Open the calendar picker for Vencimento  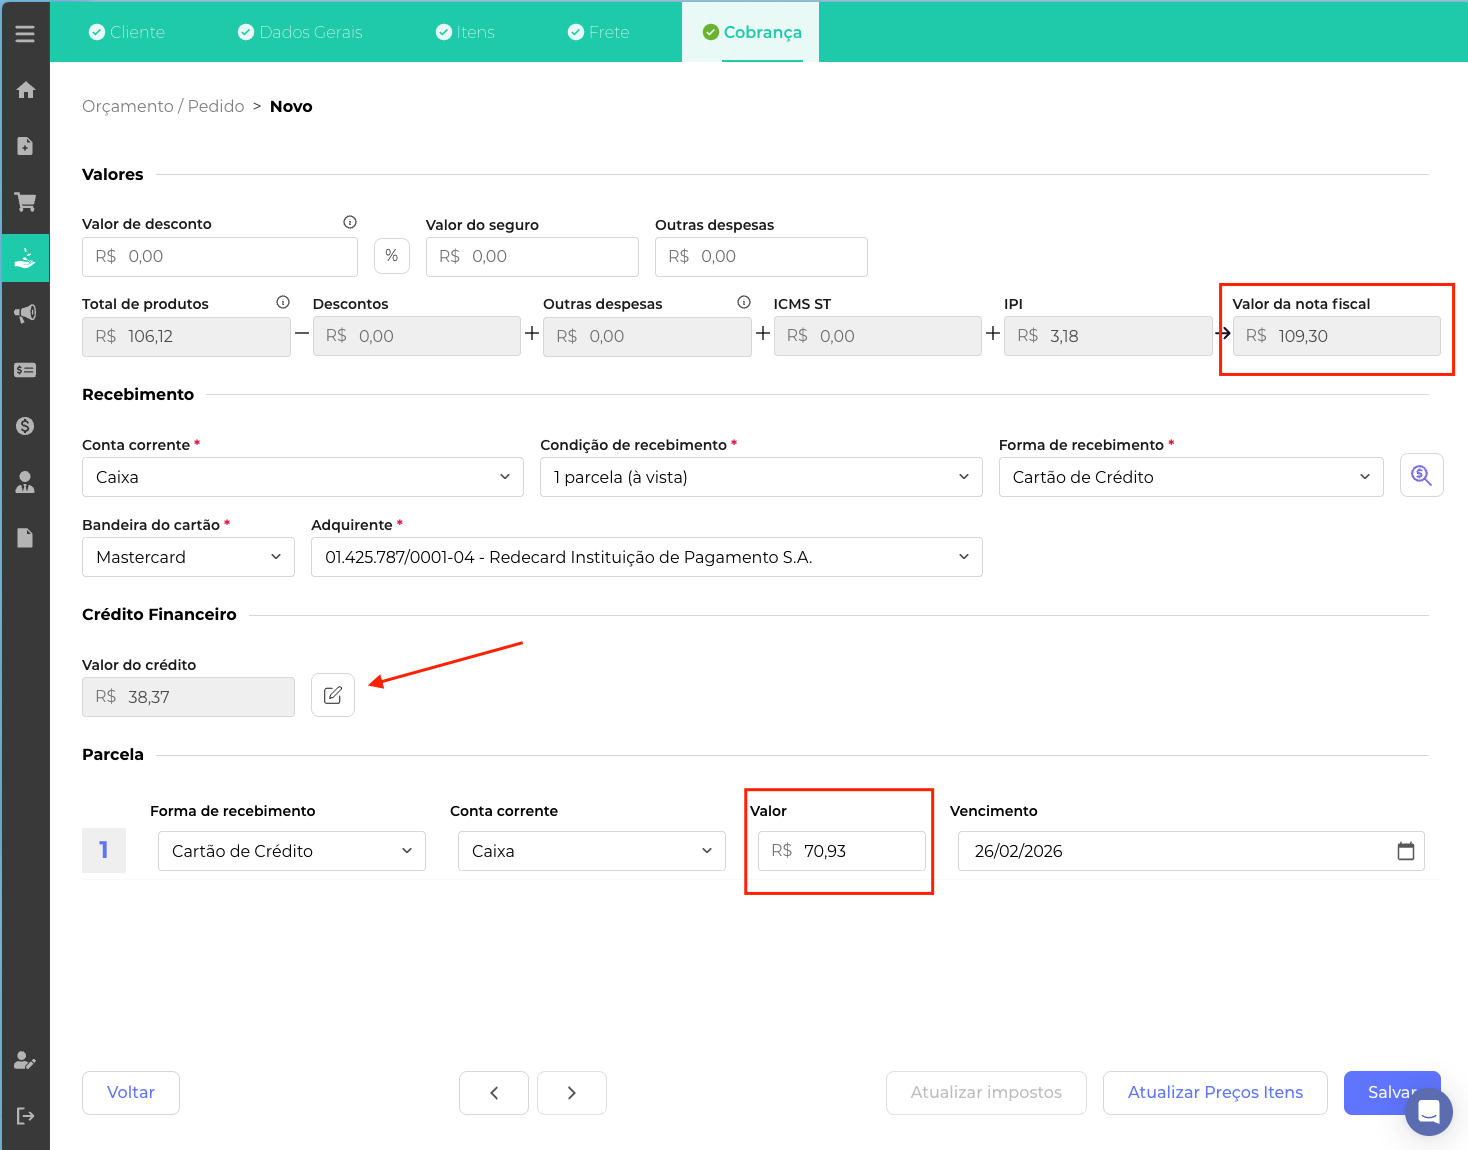tap(1405, 851)
